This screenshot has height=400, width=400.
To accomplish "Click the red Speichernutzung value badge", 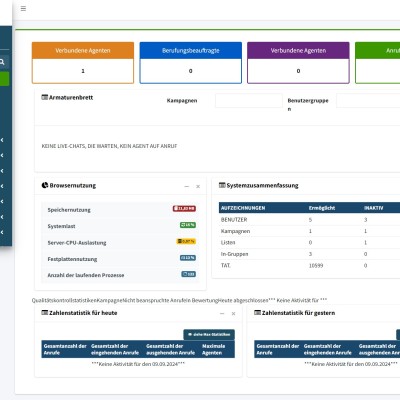I will 184,208.
